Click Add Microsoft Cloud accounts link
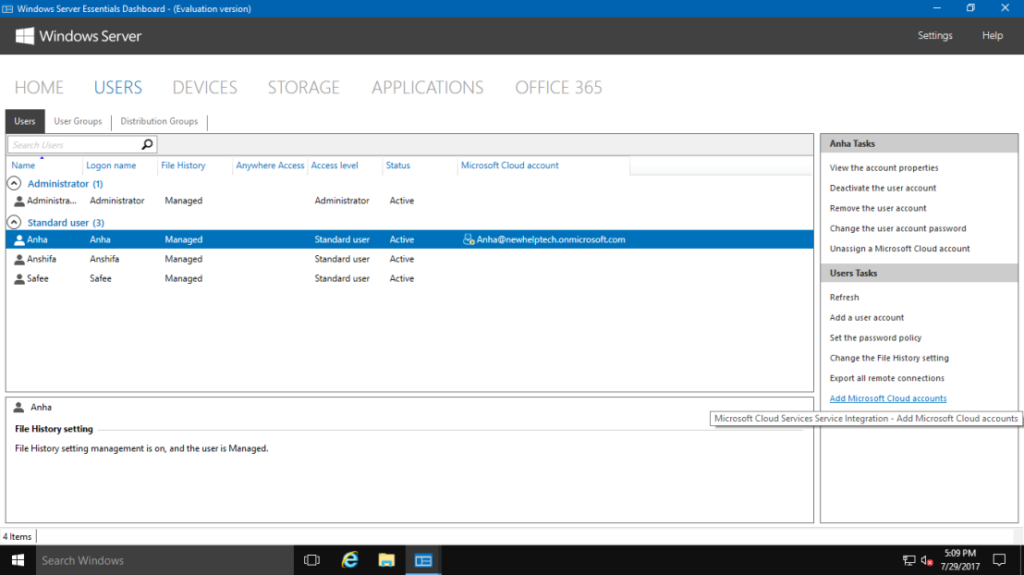Viewport: 1024px width, 575px height. point(888,399)
